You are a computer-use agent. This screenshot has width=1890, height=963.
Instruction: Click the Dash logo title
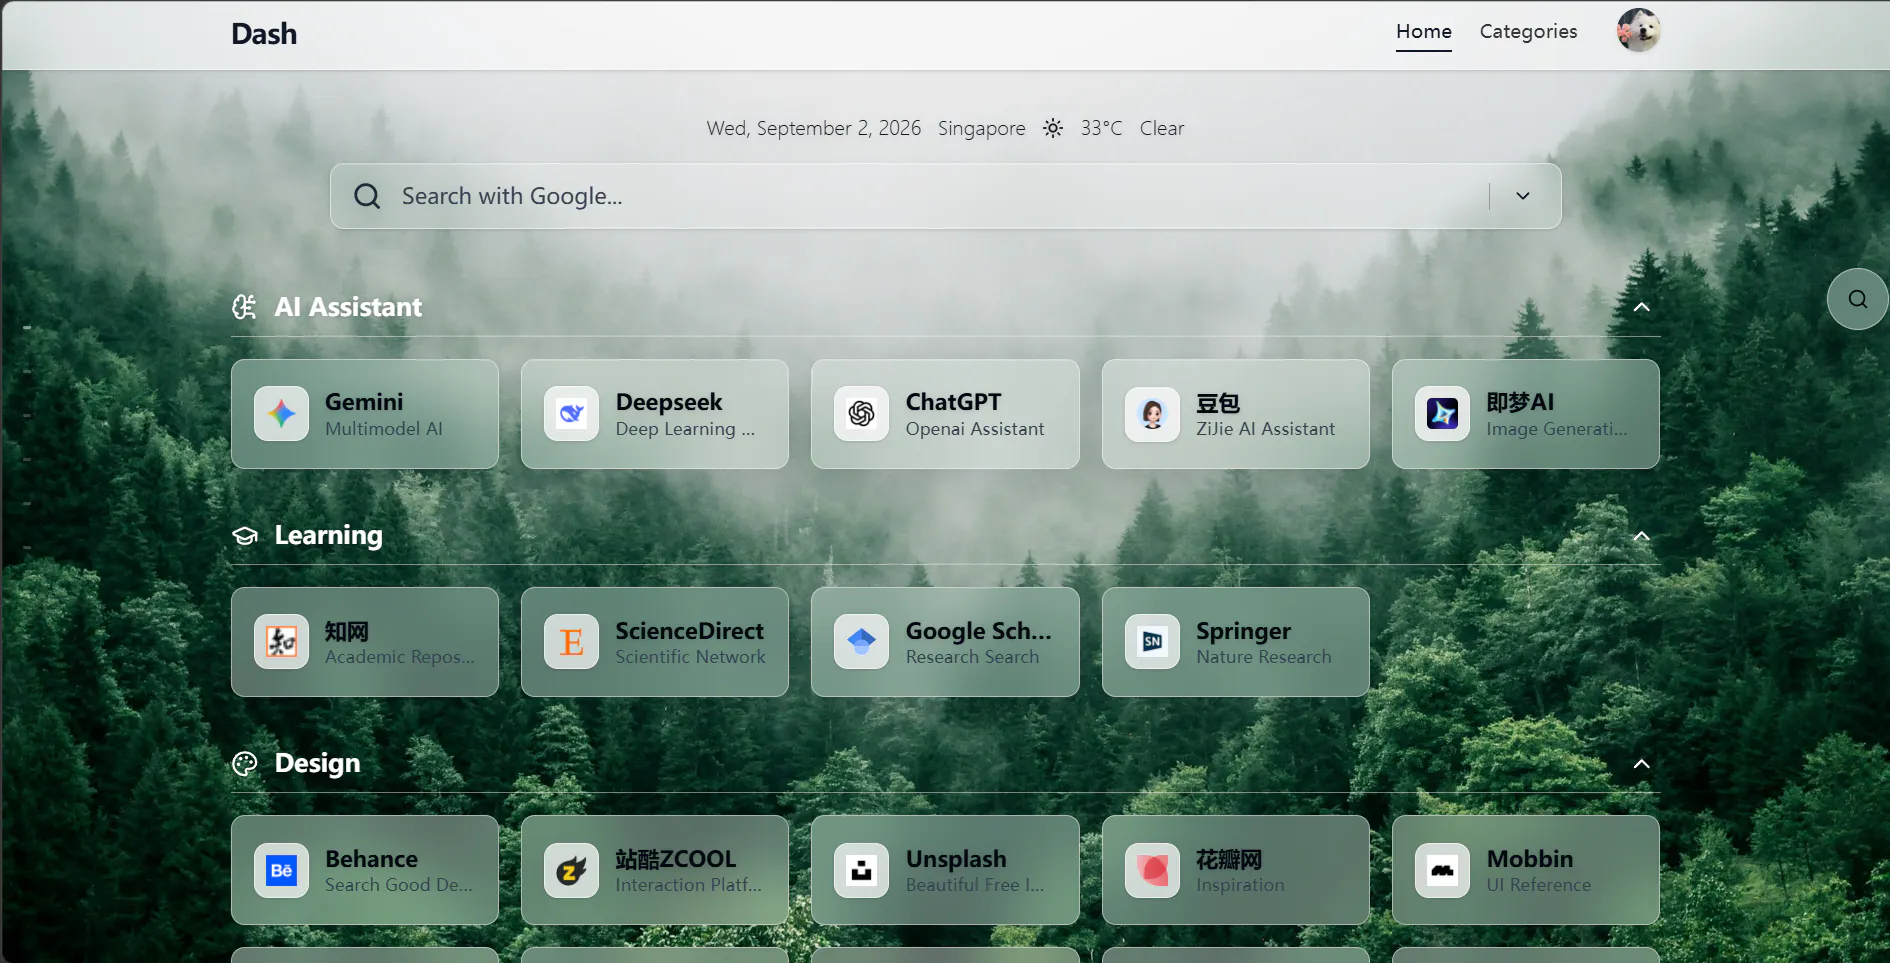pos(264,34)
